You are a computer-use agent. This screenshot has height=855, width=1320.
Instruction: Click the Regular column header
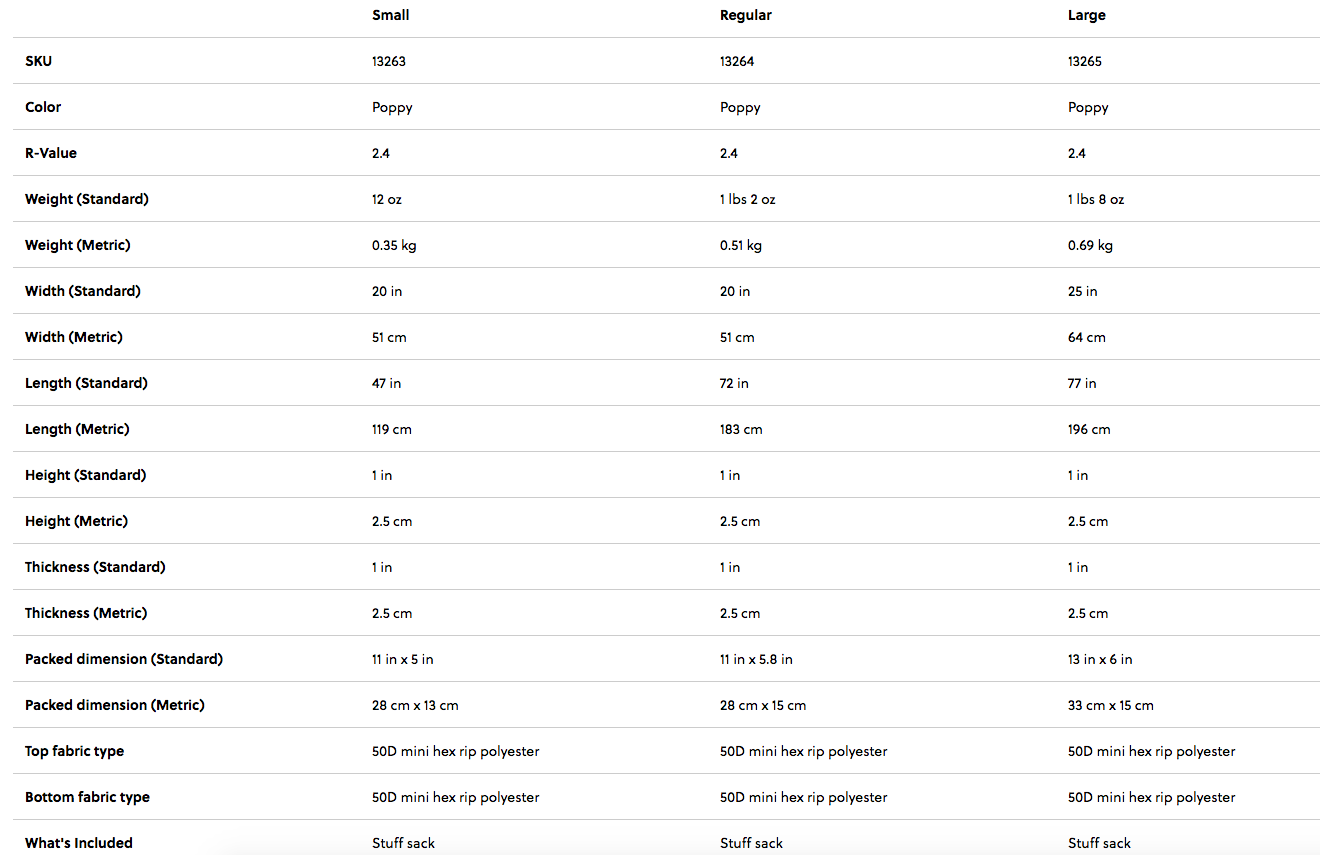point(746,15)
